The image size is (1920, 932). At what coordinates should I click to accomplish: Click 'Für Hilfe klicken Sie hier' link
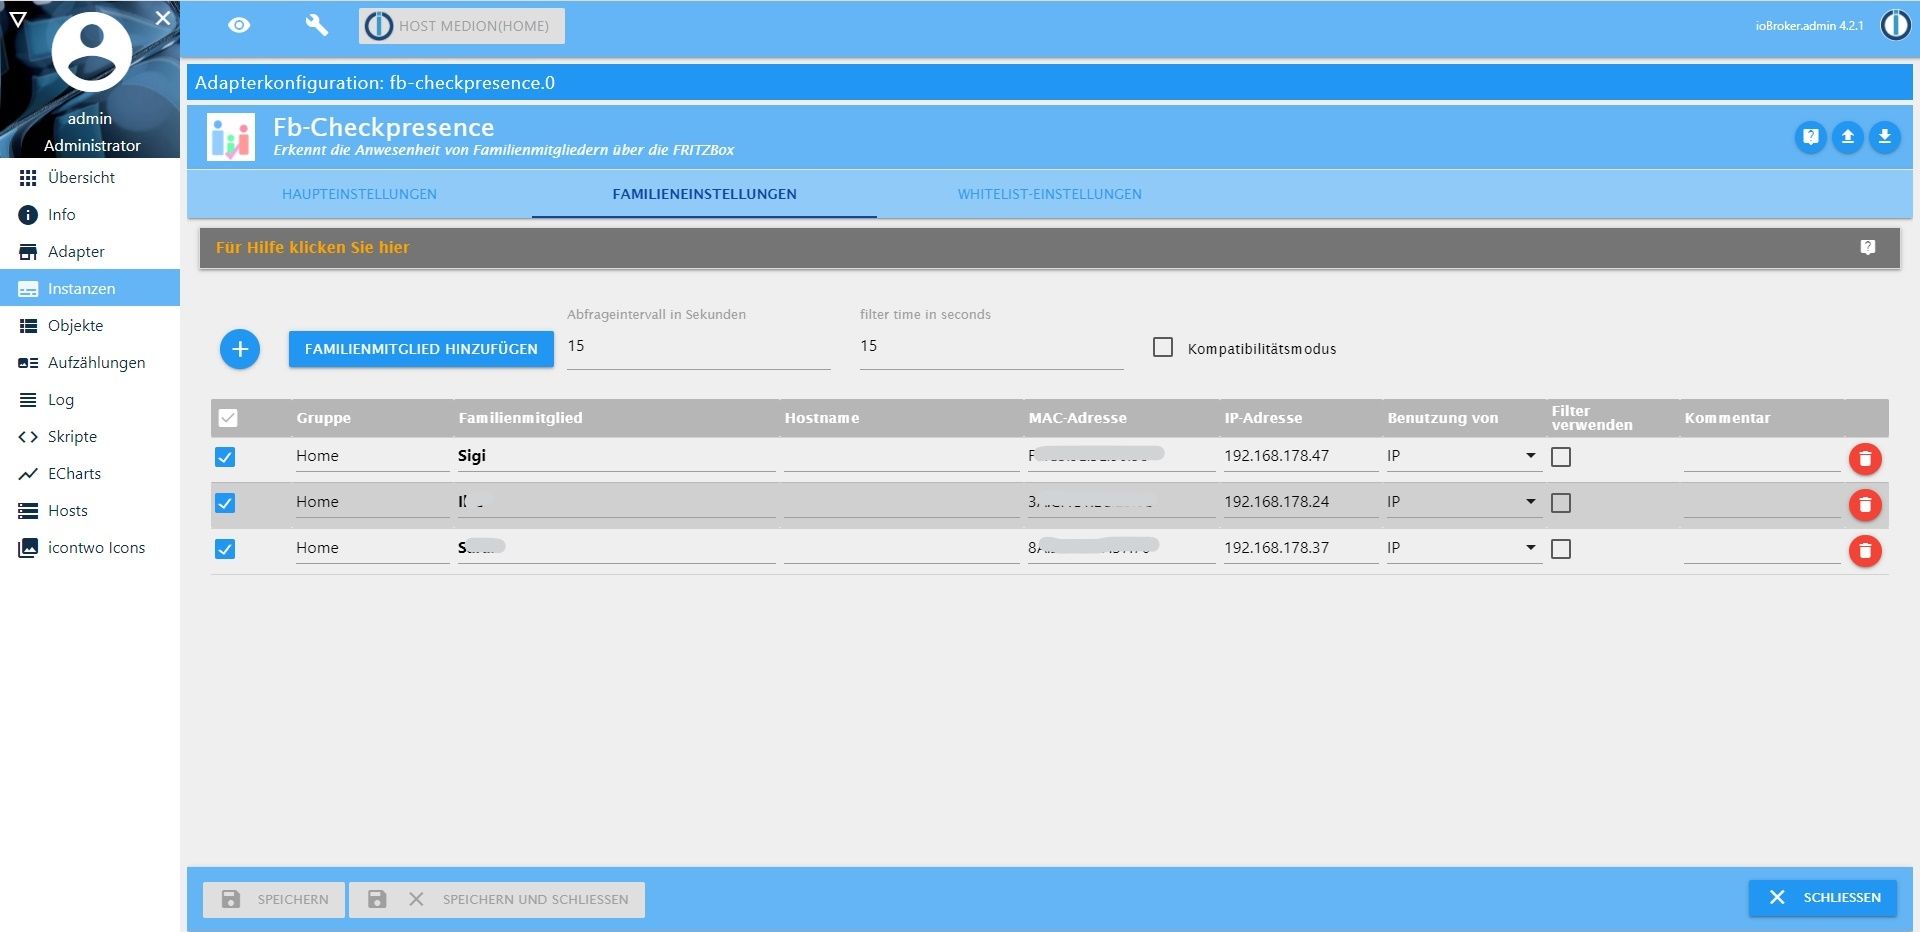(312, 247)
